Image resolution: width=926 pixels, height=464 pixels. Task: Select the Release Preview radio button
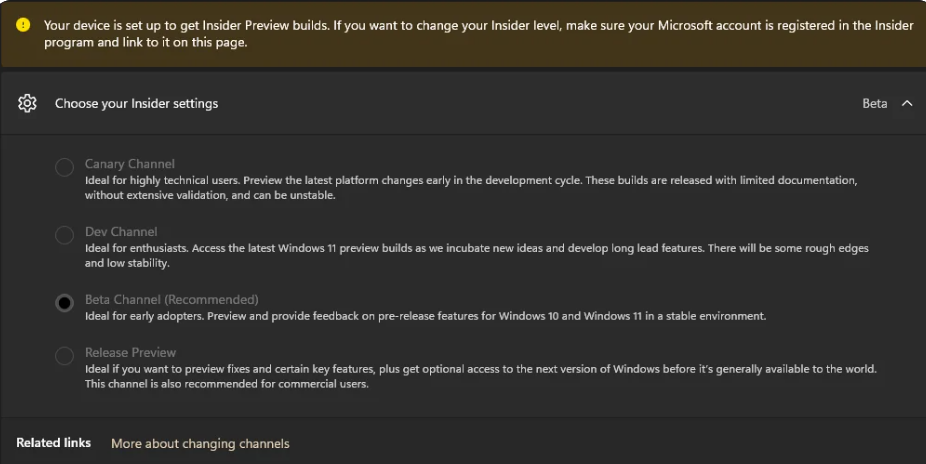click(65, 356)
